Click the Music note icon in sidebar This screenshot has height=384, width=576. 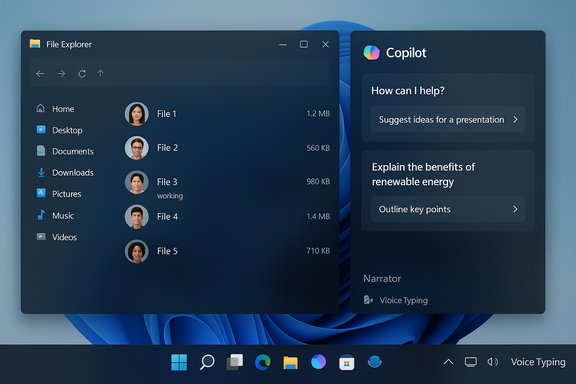tap(41, 215)
